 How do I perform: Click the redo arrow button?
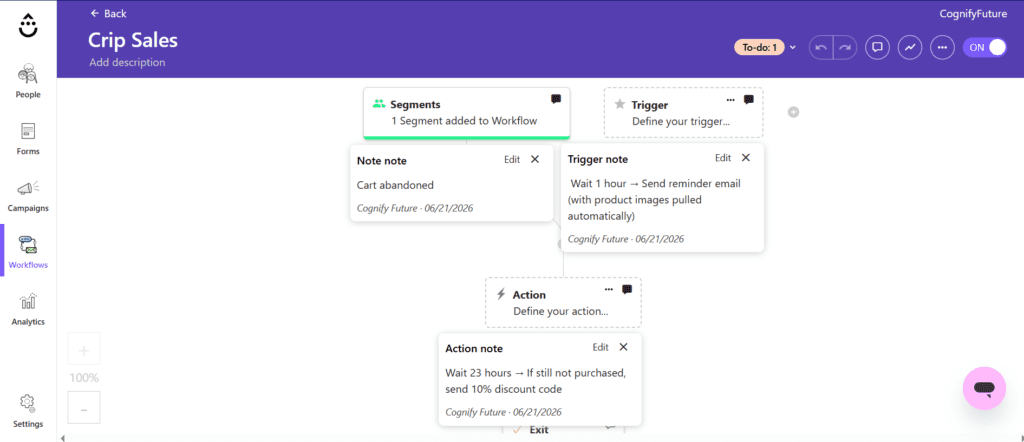tap(845, 47)
